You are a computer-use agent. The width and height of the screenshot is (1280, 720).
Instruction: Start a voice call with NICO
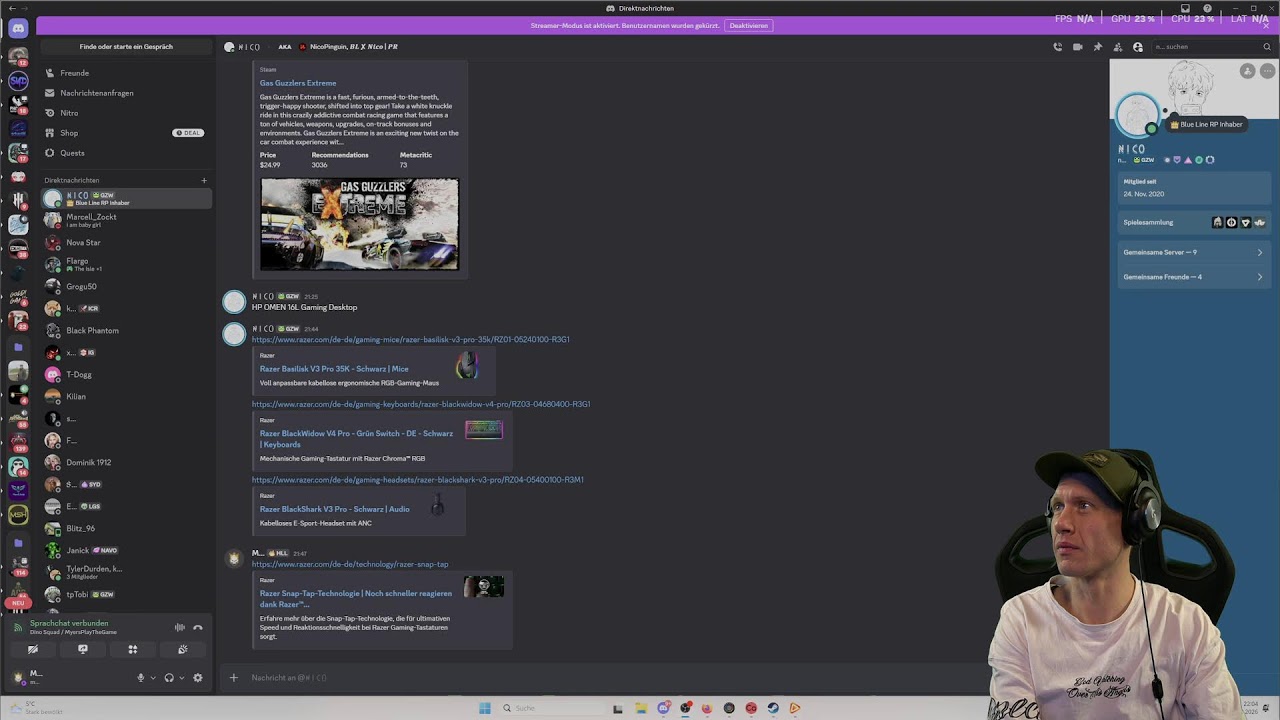[x=1058, y=47]
